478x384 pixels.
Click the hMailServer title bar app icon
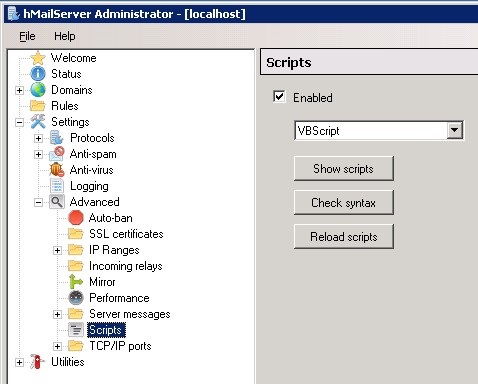click(x=13, y=14)
